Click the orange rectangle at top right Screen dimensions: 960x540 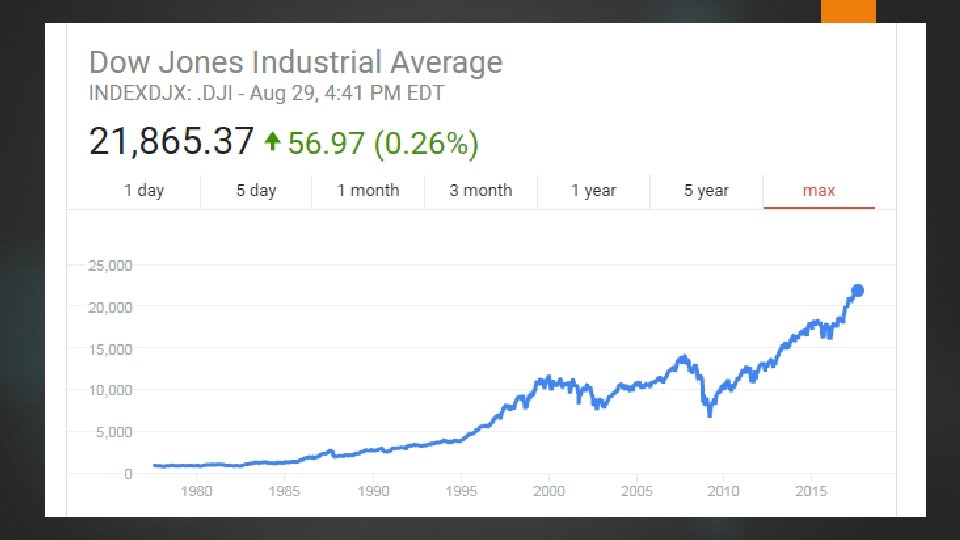tap(847, 11)
